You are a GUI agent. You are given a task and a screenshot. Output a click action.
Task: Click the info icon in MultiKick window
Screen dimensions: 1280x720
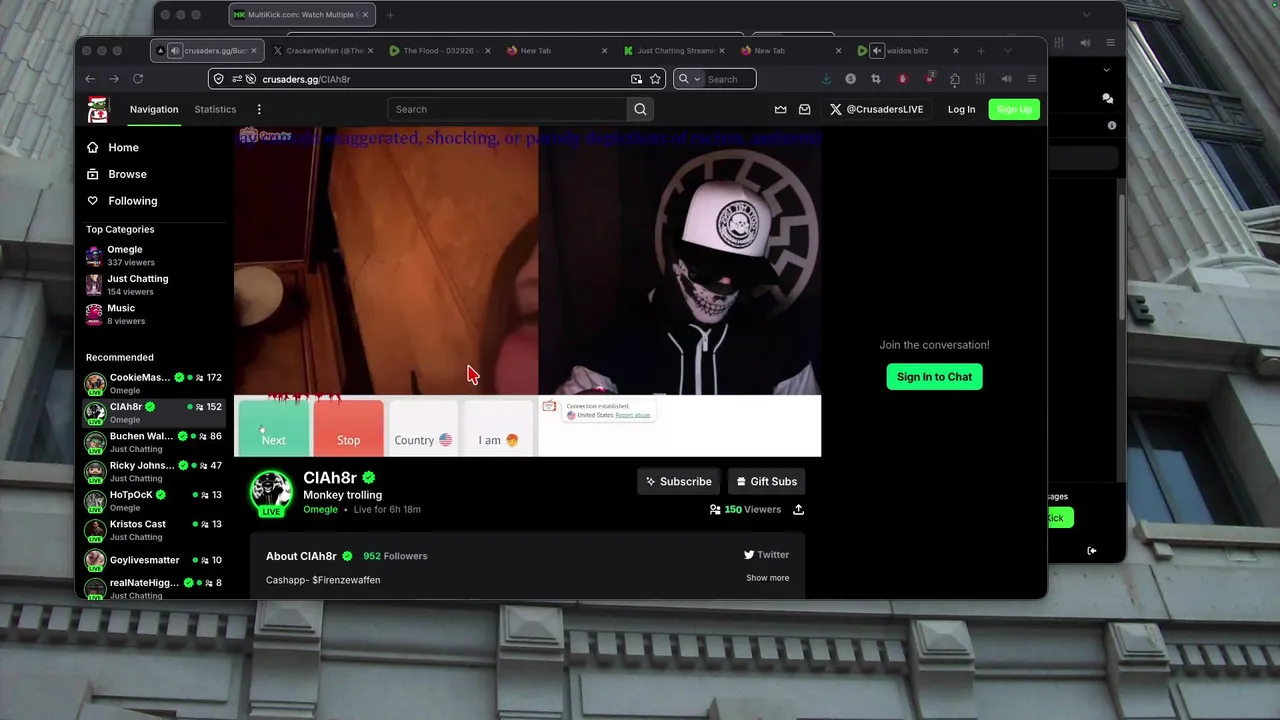tap(1111, 125)
